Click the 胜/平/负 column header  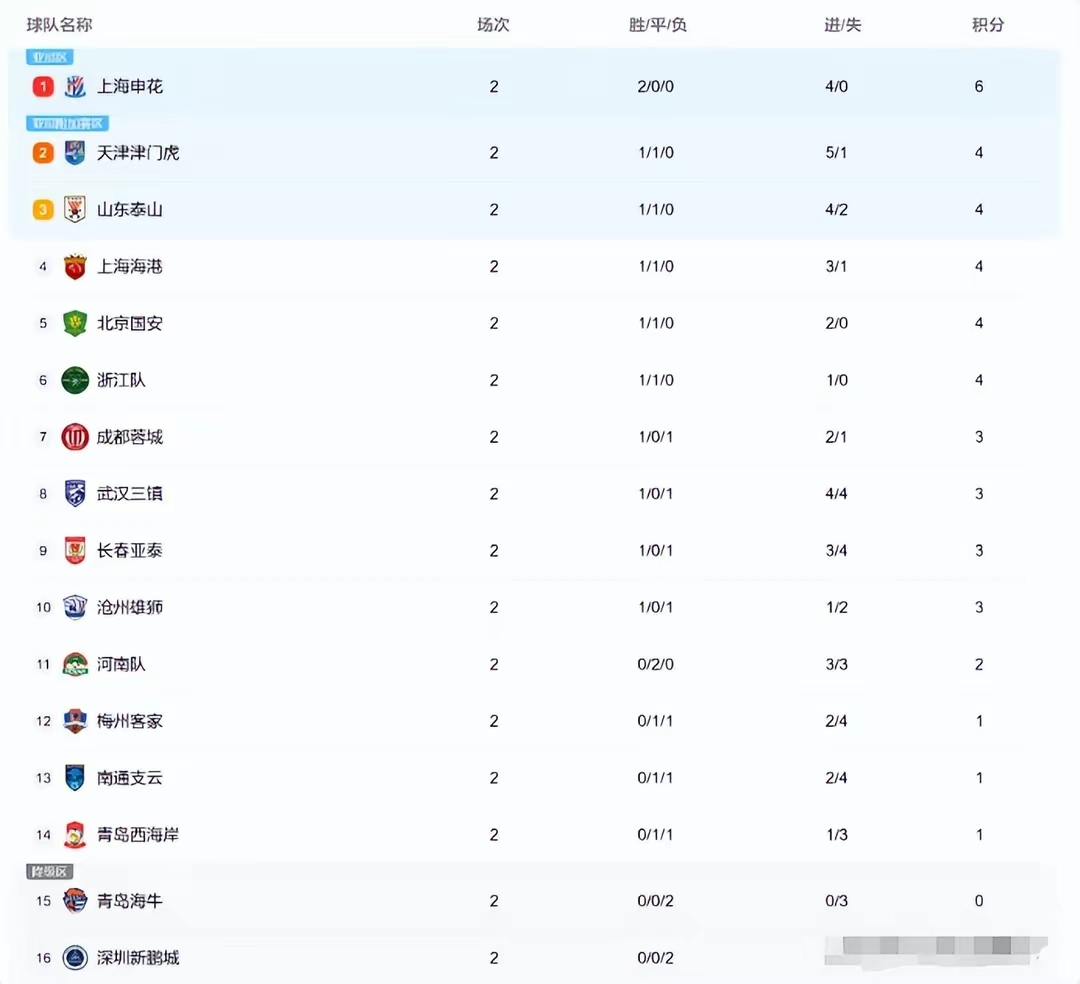657,25
